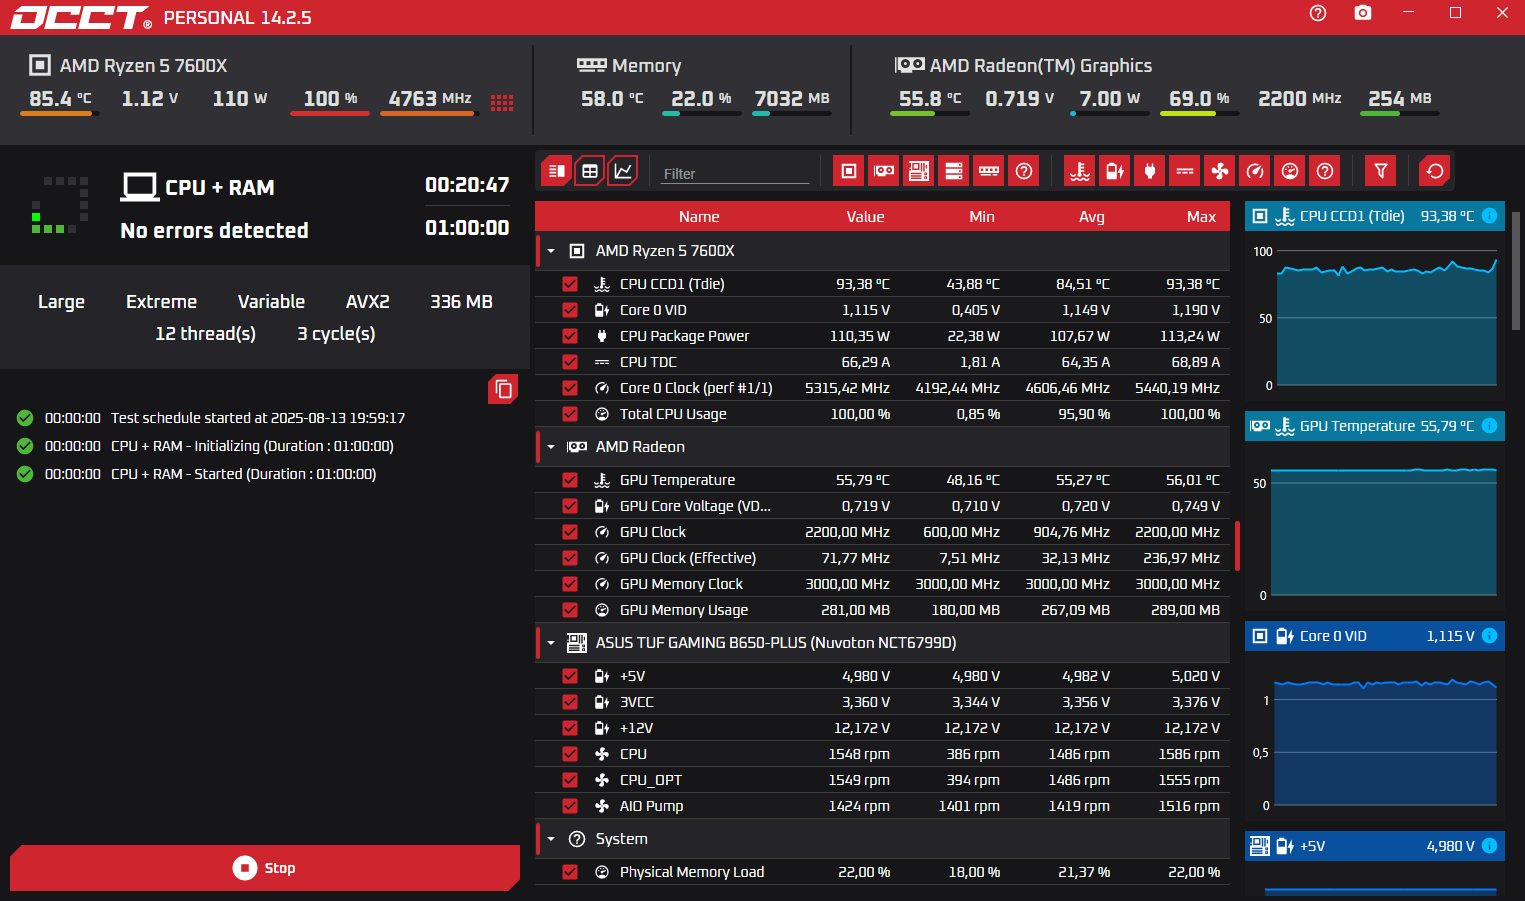Click the CPU_OPT fan row

tap(882, 780)
